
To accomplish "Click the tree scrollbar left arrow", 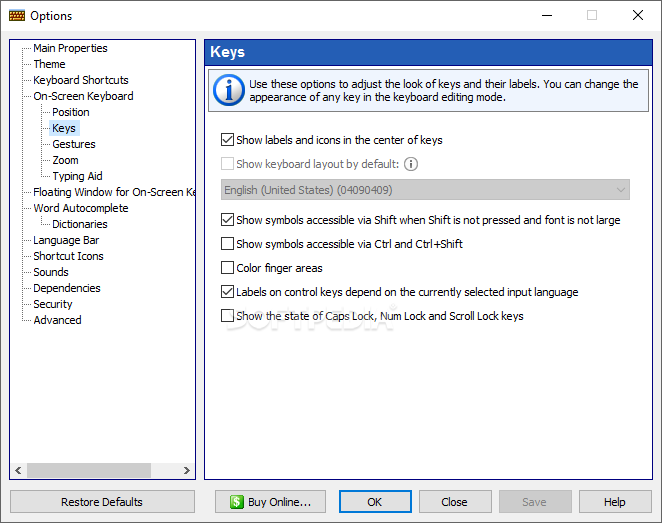I will 18,471.
